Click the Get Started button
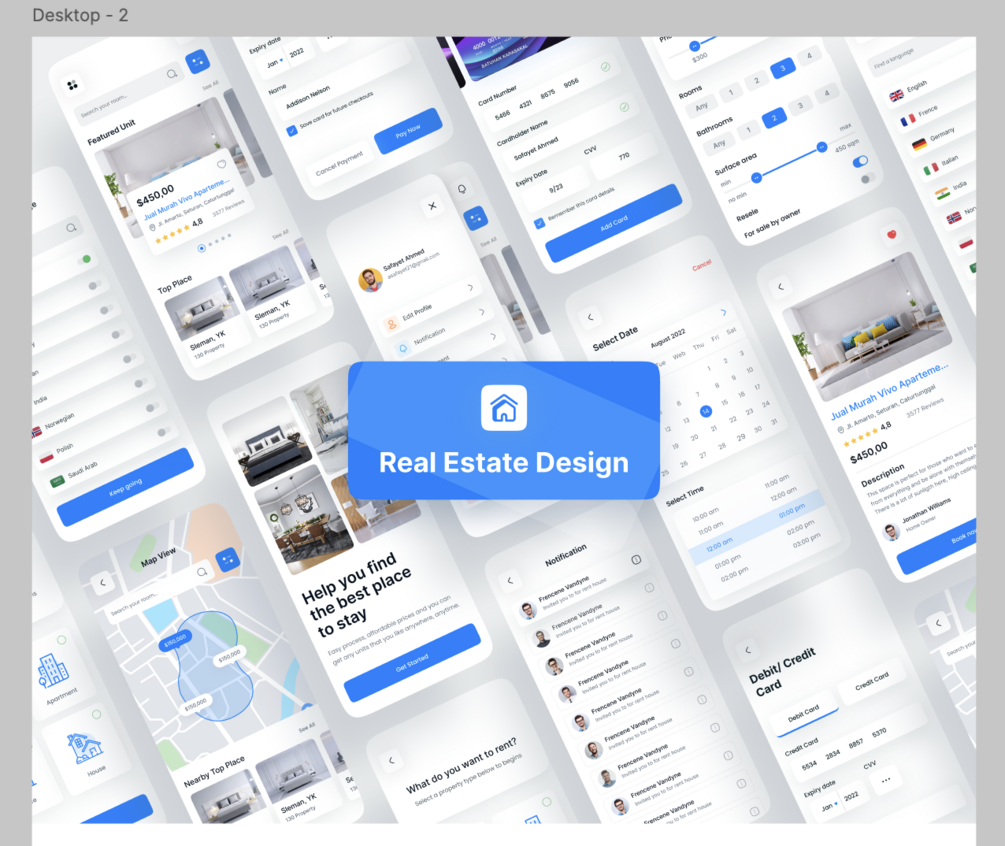 point(412,663)
